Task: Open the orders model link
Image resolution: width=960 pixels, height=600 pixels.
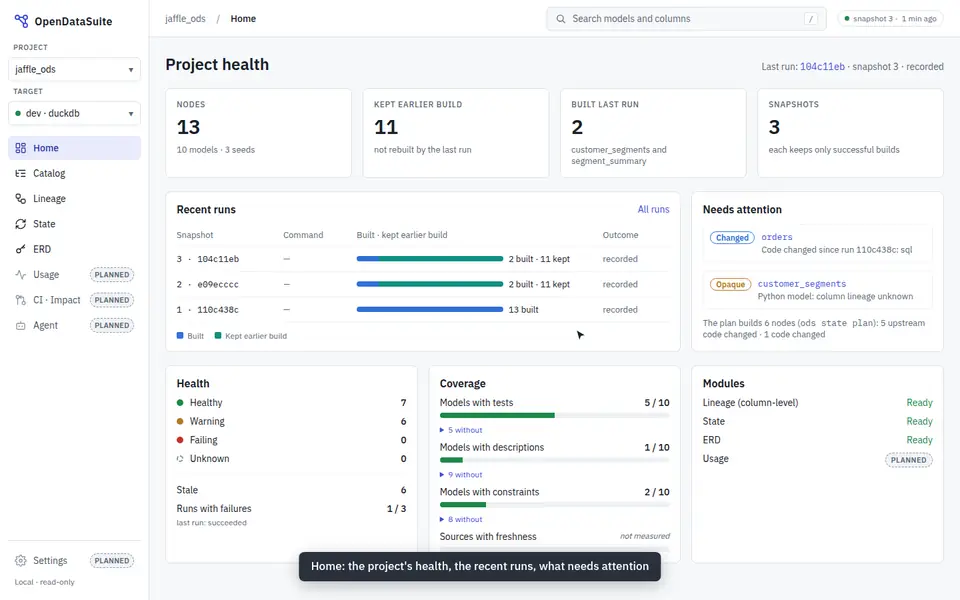Action: coord(777,237)
